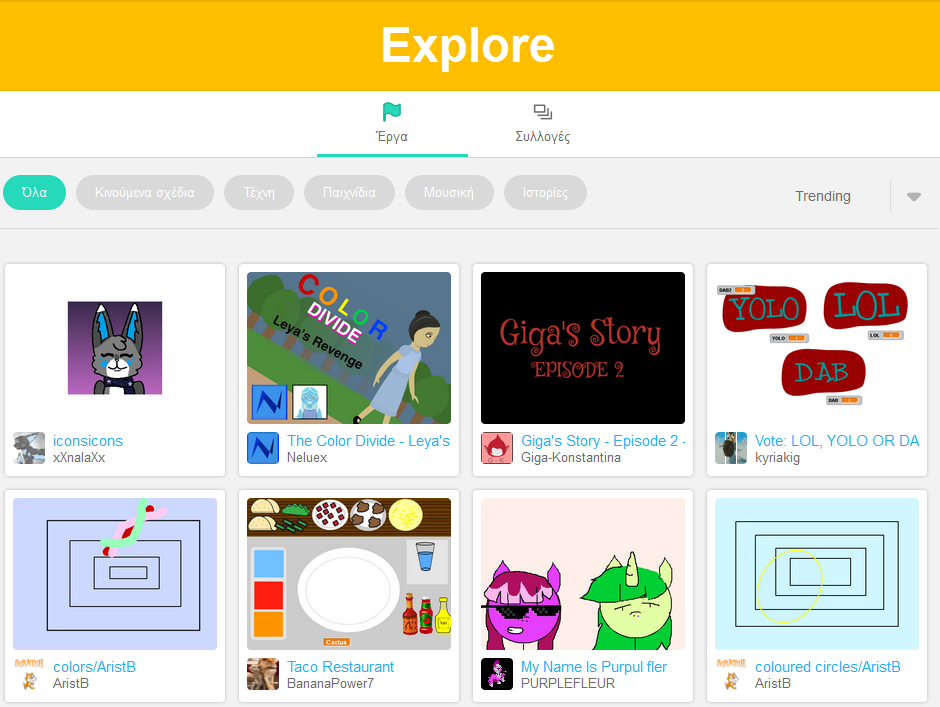
Task: Open xXnalaXx user avatar
Action: tap(29, 448)
